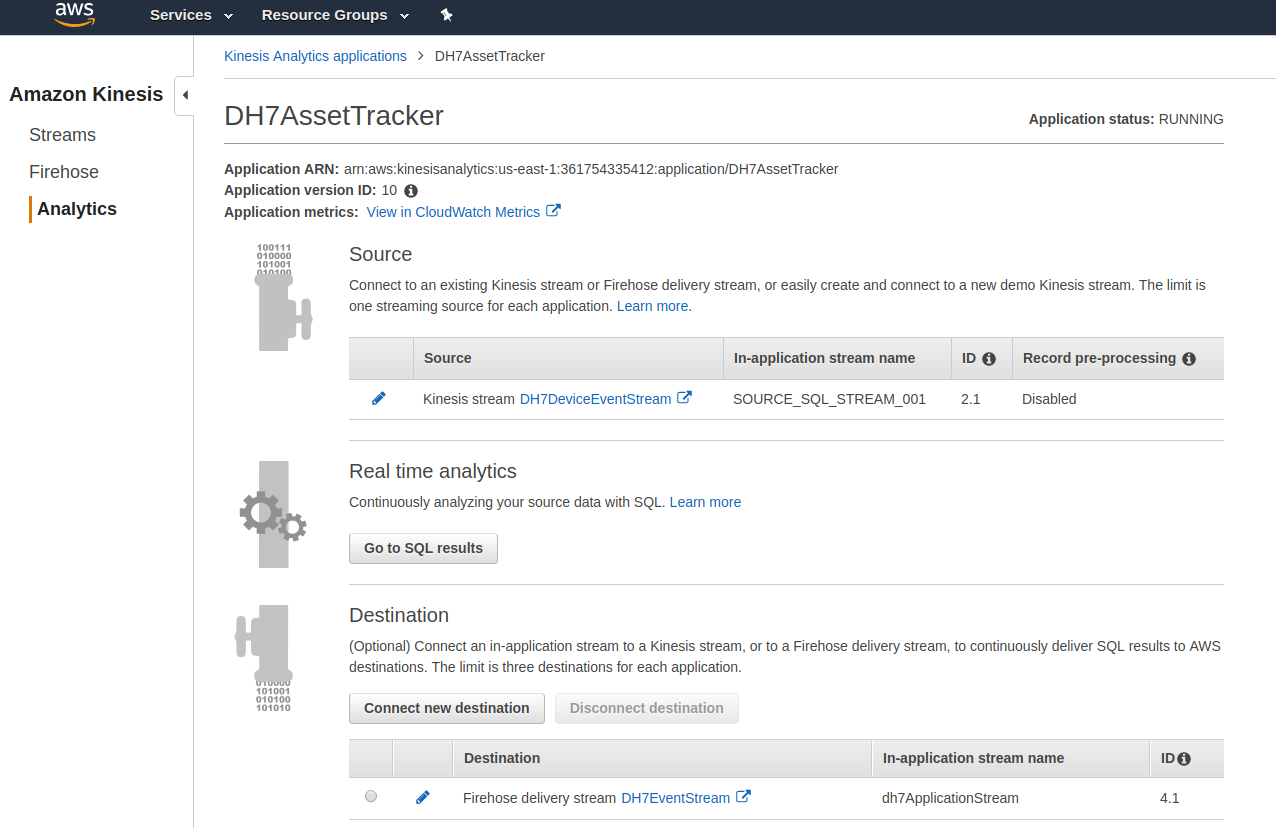
Task: Click the Disabled record pre-processing value
Action: 1049,399
